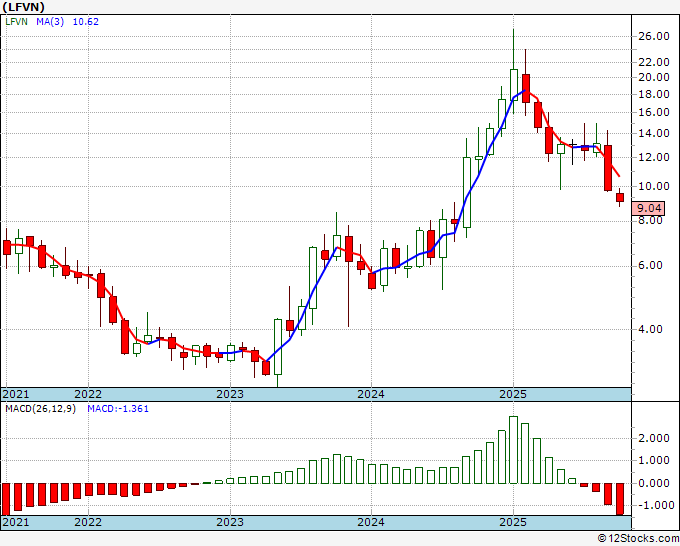The height and width of the screenshot is (546, 680).
Task: Click 2025 on the price chart timeline
Action: point(512,394)
